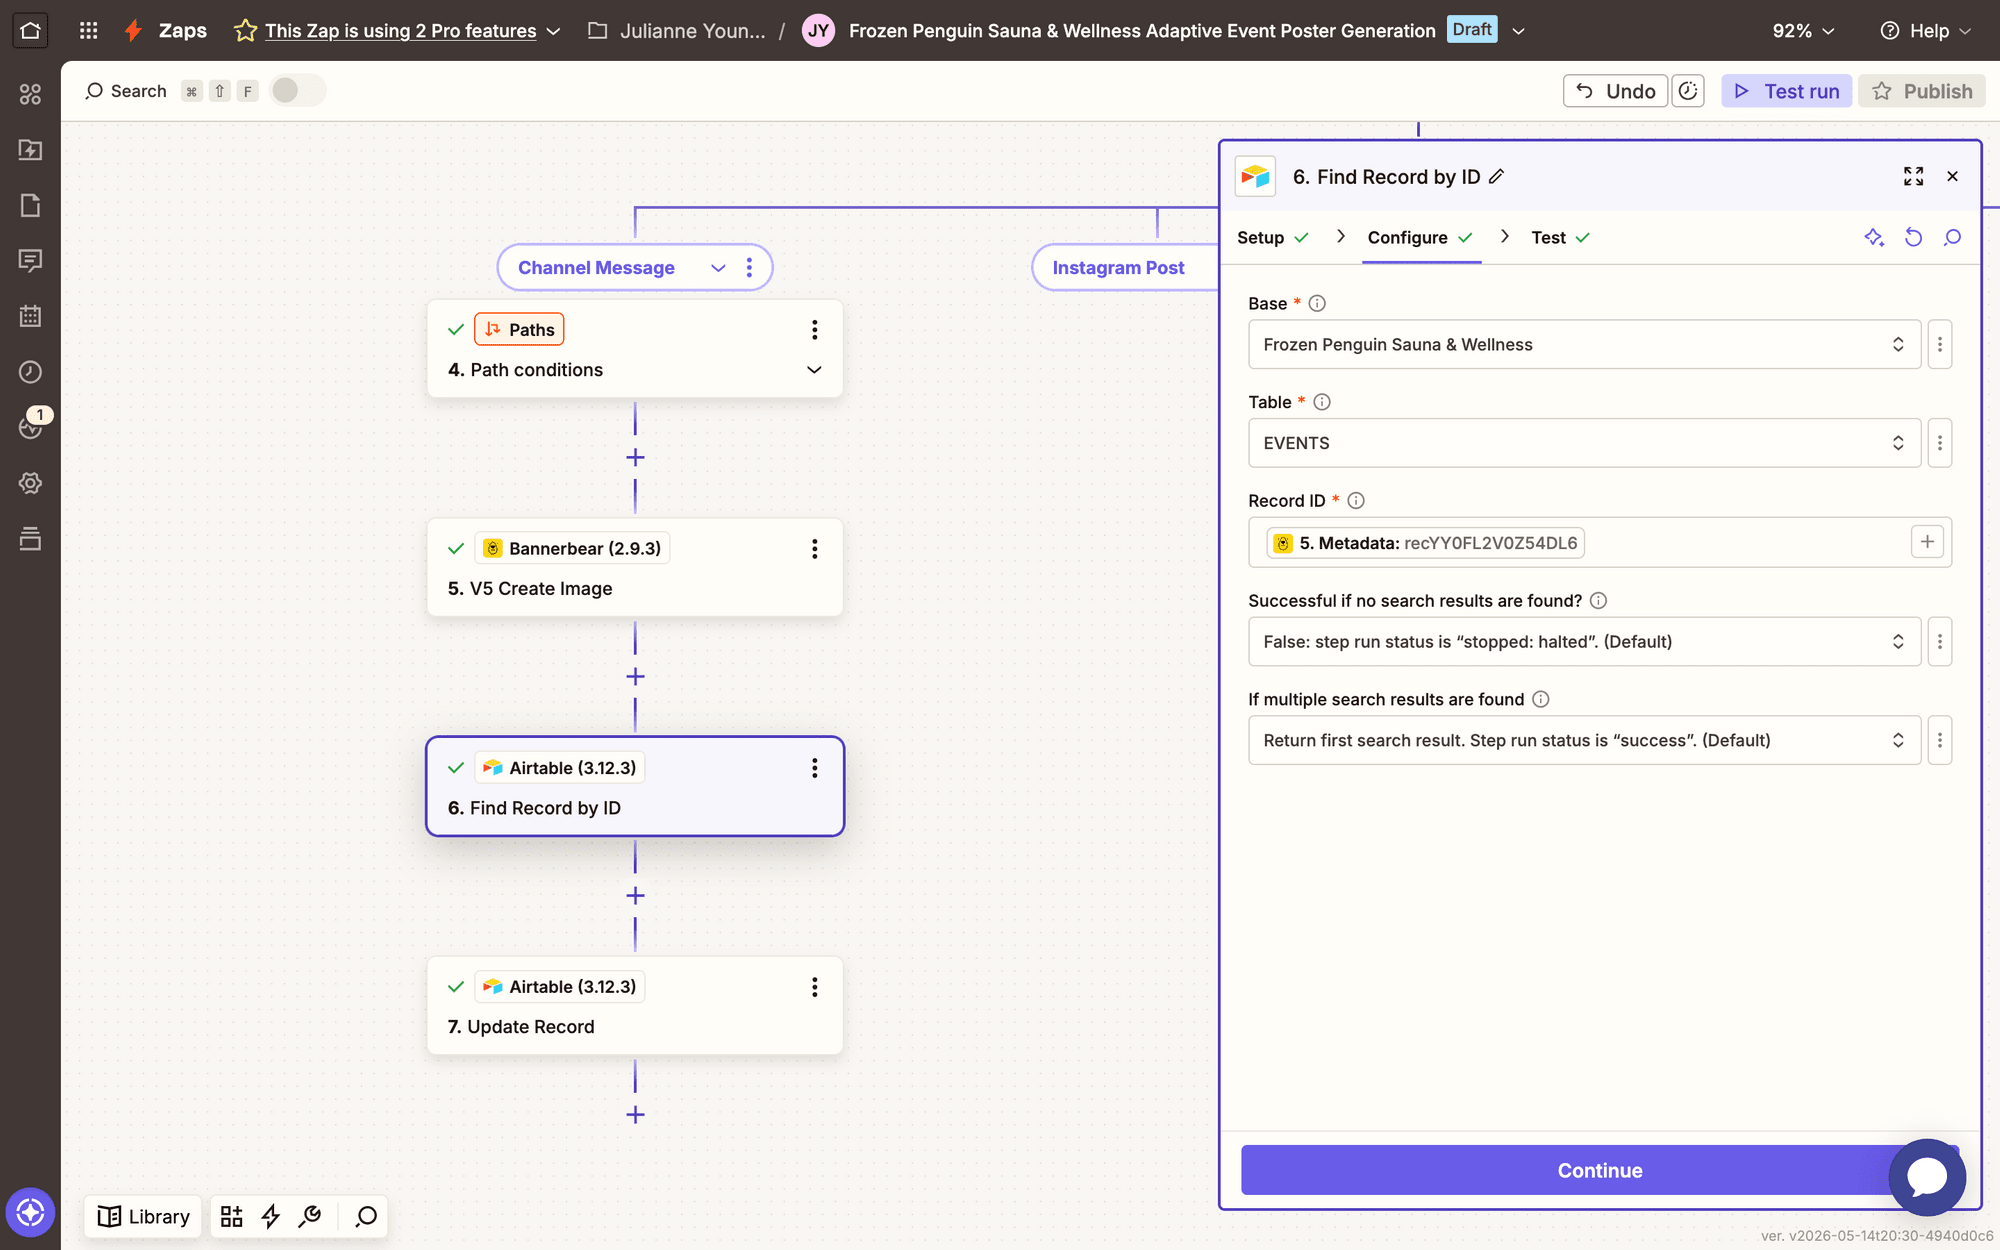Open the Julianne Youn... folder breadcrumb
This screenshot has height=1250, width=2000.
coord(677,31)
